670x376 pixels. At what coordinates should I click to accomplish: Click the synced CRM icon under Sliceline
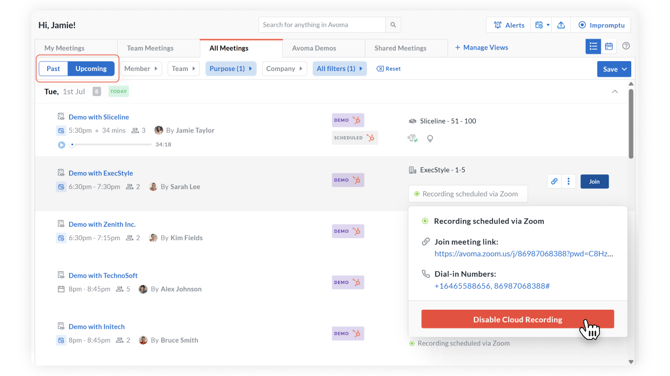[412, 138]
